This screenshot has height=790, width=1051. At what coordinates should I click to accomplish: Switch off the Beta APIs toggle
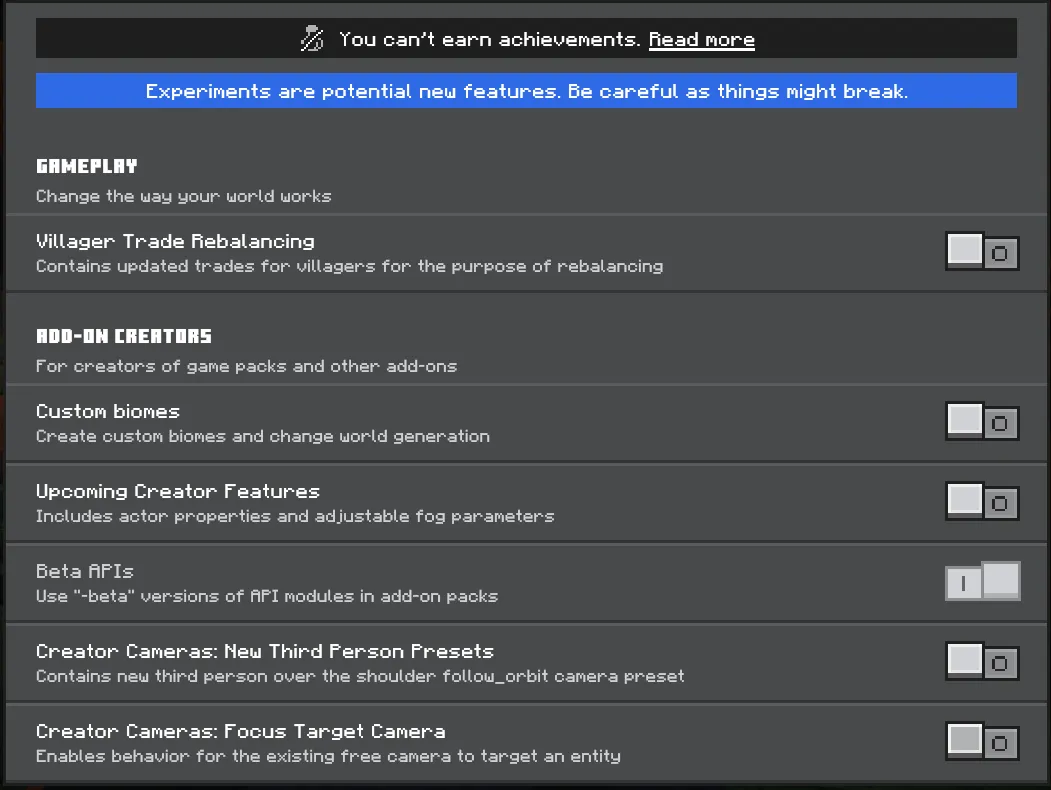(982, 581)
